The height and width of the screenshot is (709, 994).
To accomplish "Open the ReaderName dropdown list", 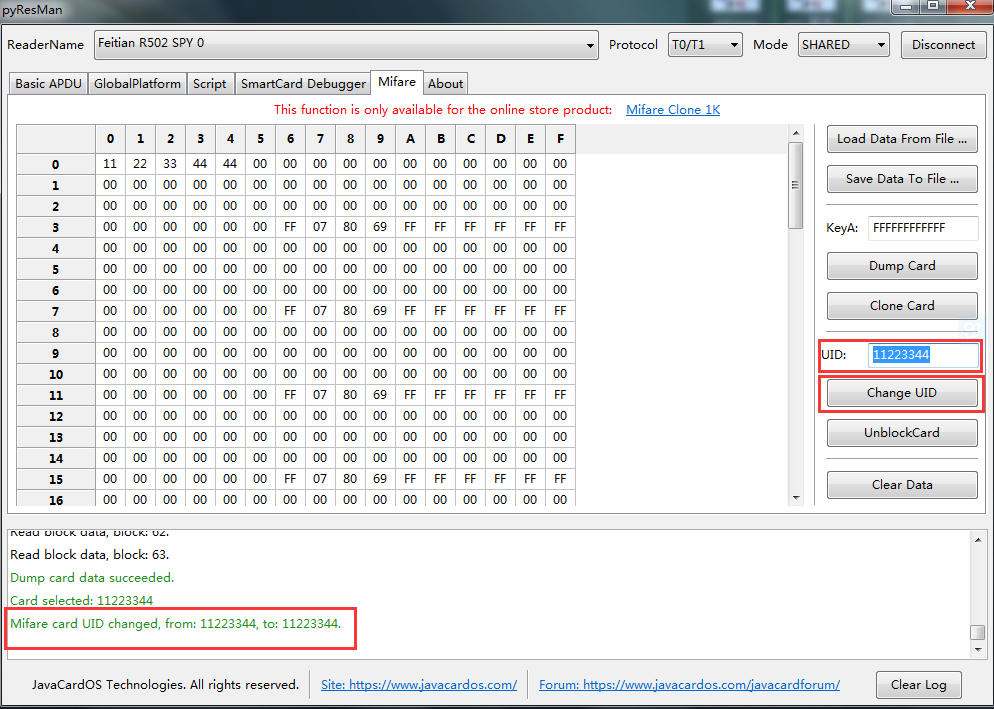I will pyautogui.click(x=346, y=45).
